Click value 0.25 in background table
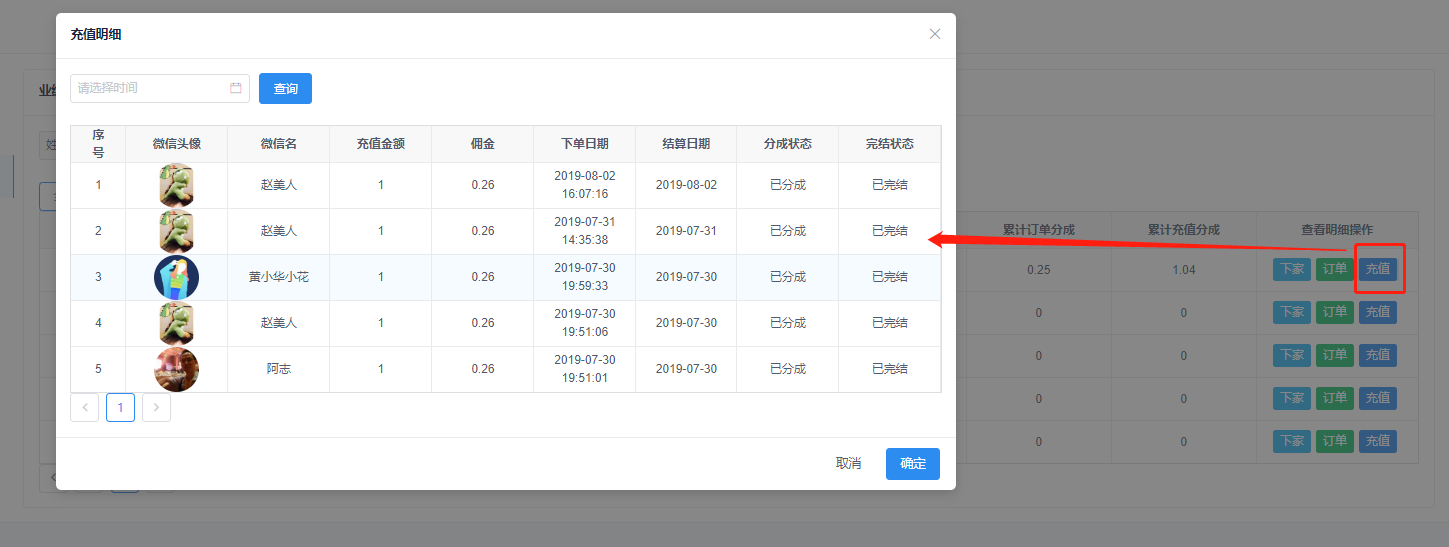Screen dimensions: 1449x547 point(1038,270)
